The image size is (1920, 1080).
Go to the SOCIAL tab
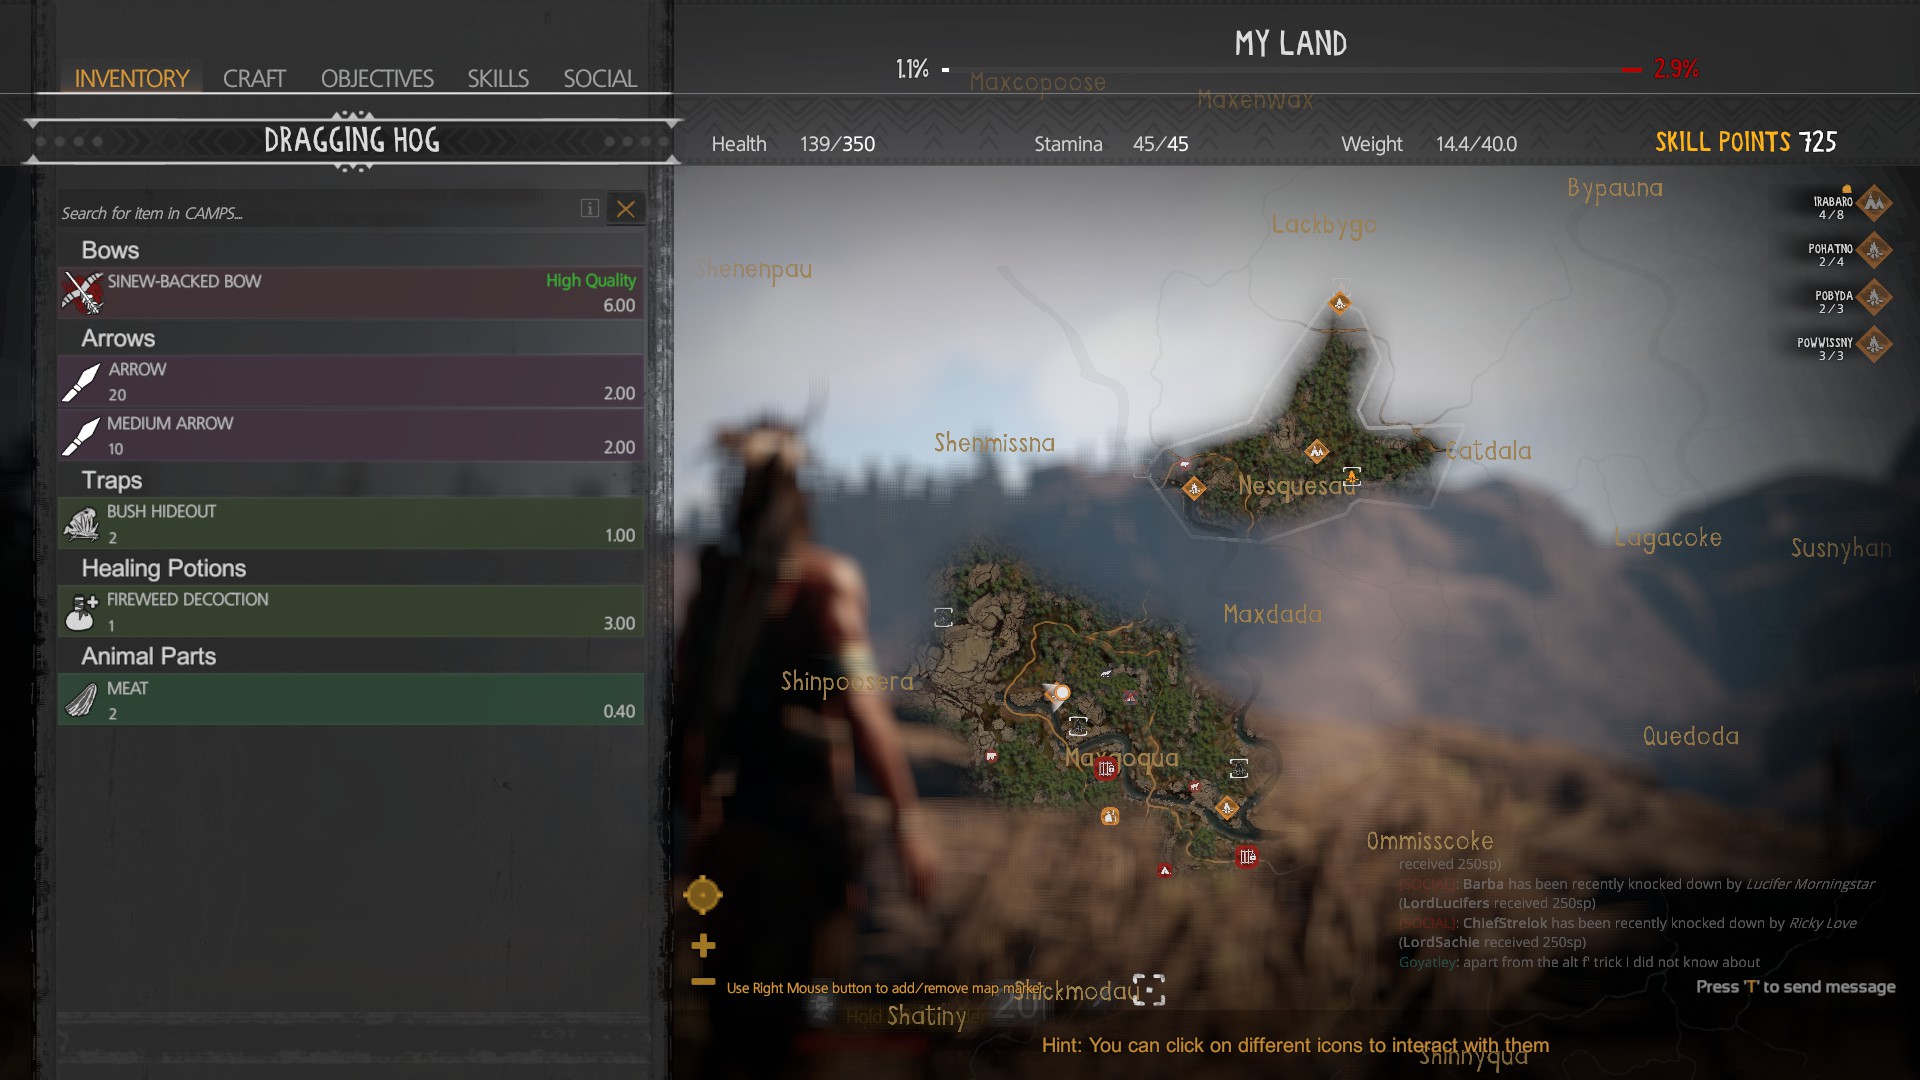[x=600, y=78]
